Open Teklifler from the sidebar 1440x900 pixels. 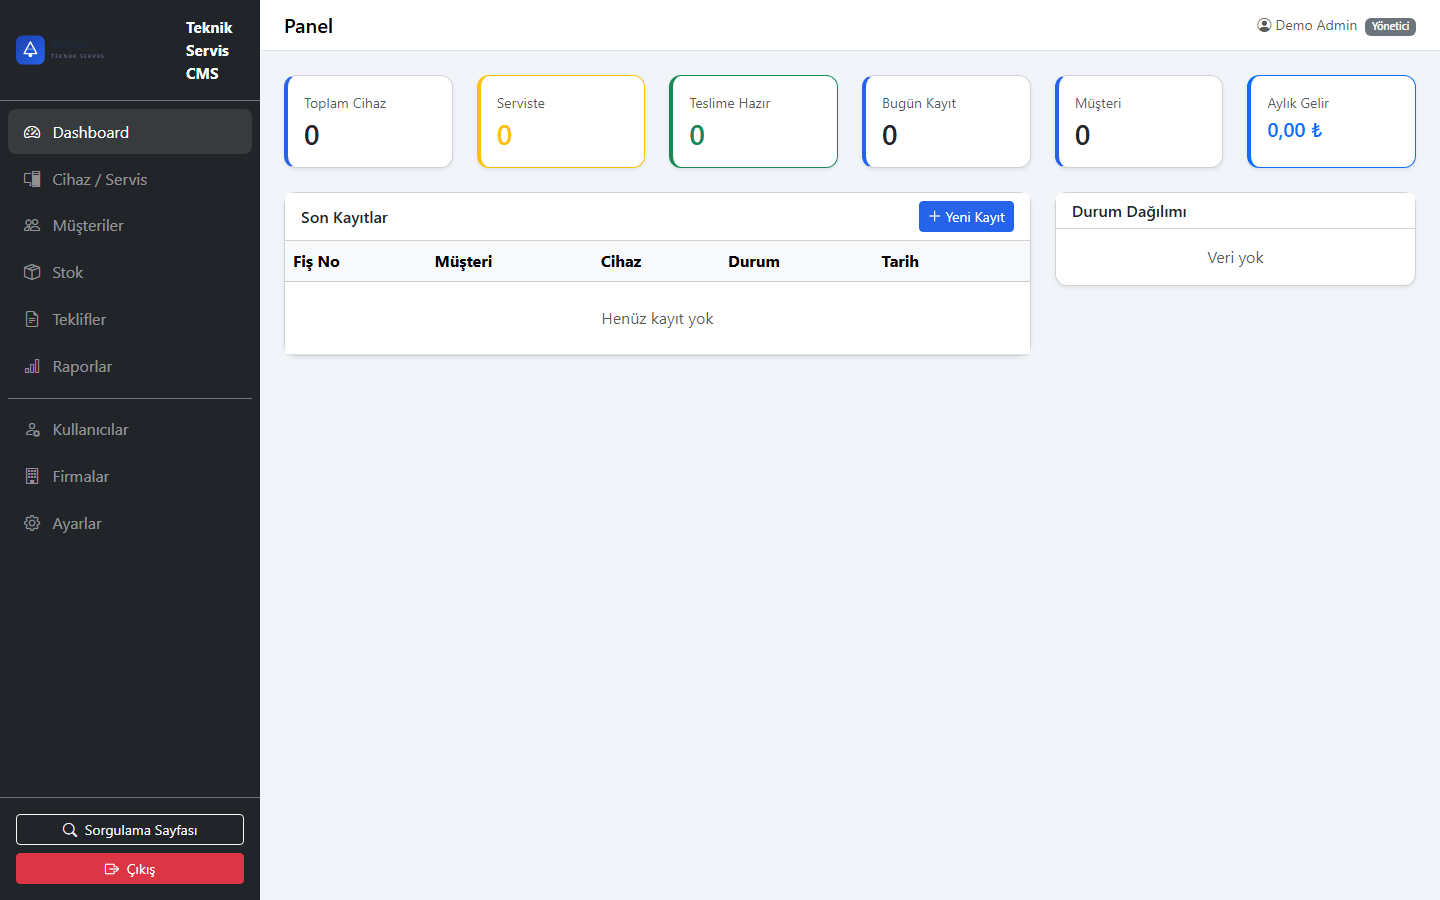(130, 319)
